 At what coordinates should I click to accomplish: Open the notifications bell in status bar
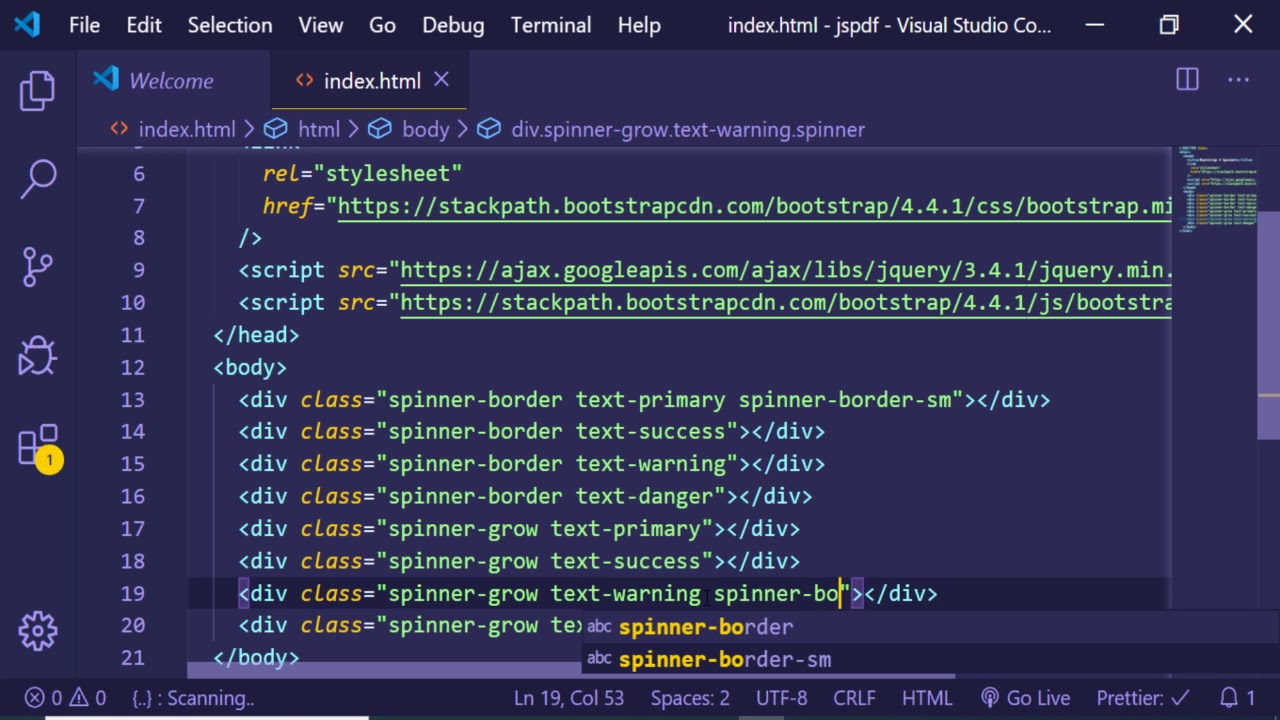tap(1237, 698)
